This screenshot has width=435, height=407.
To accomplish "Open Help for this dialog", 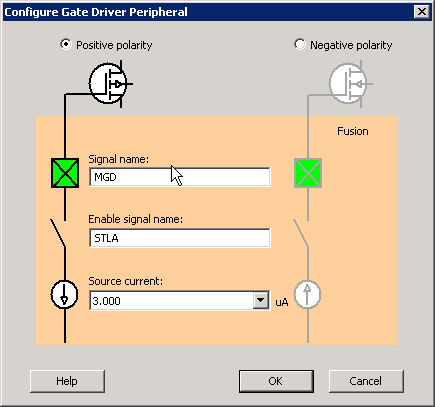I will [67, 381].
